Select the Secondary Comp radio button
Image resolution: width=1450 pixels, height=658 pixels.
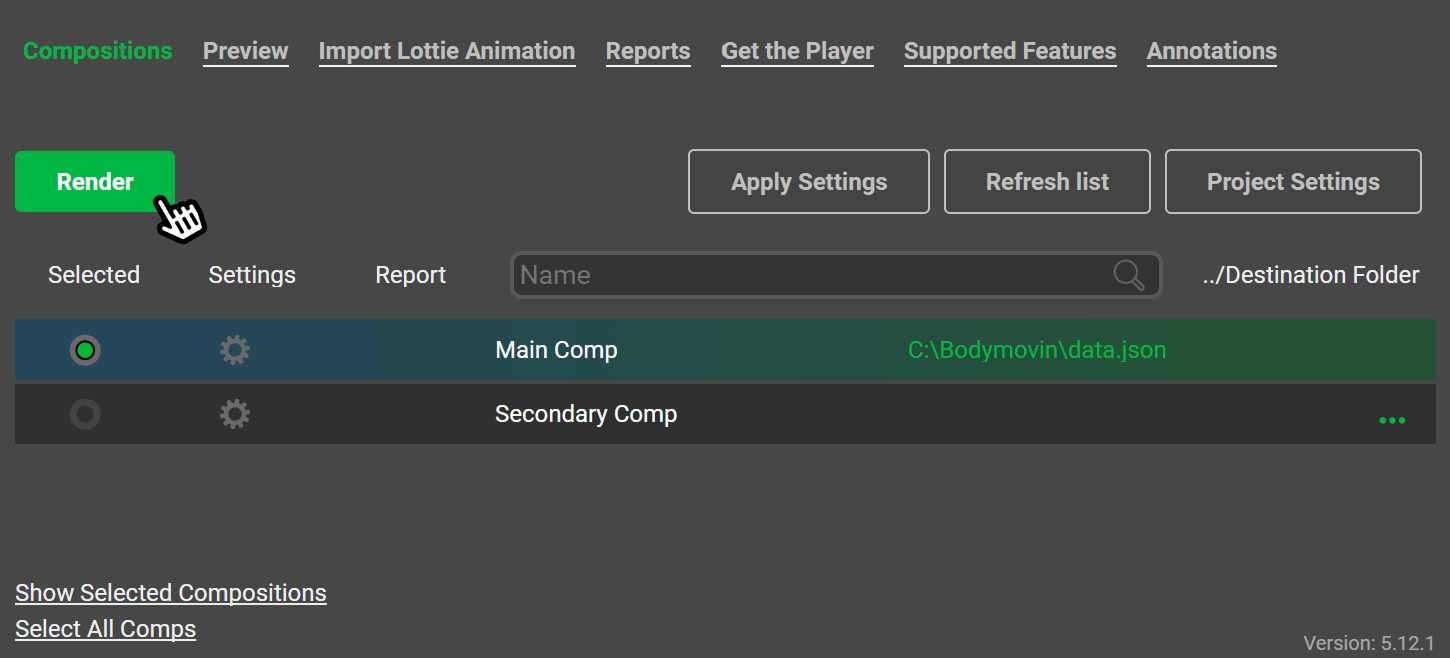pyautogui.click(x=85, y=414)
